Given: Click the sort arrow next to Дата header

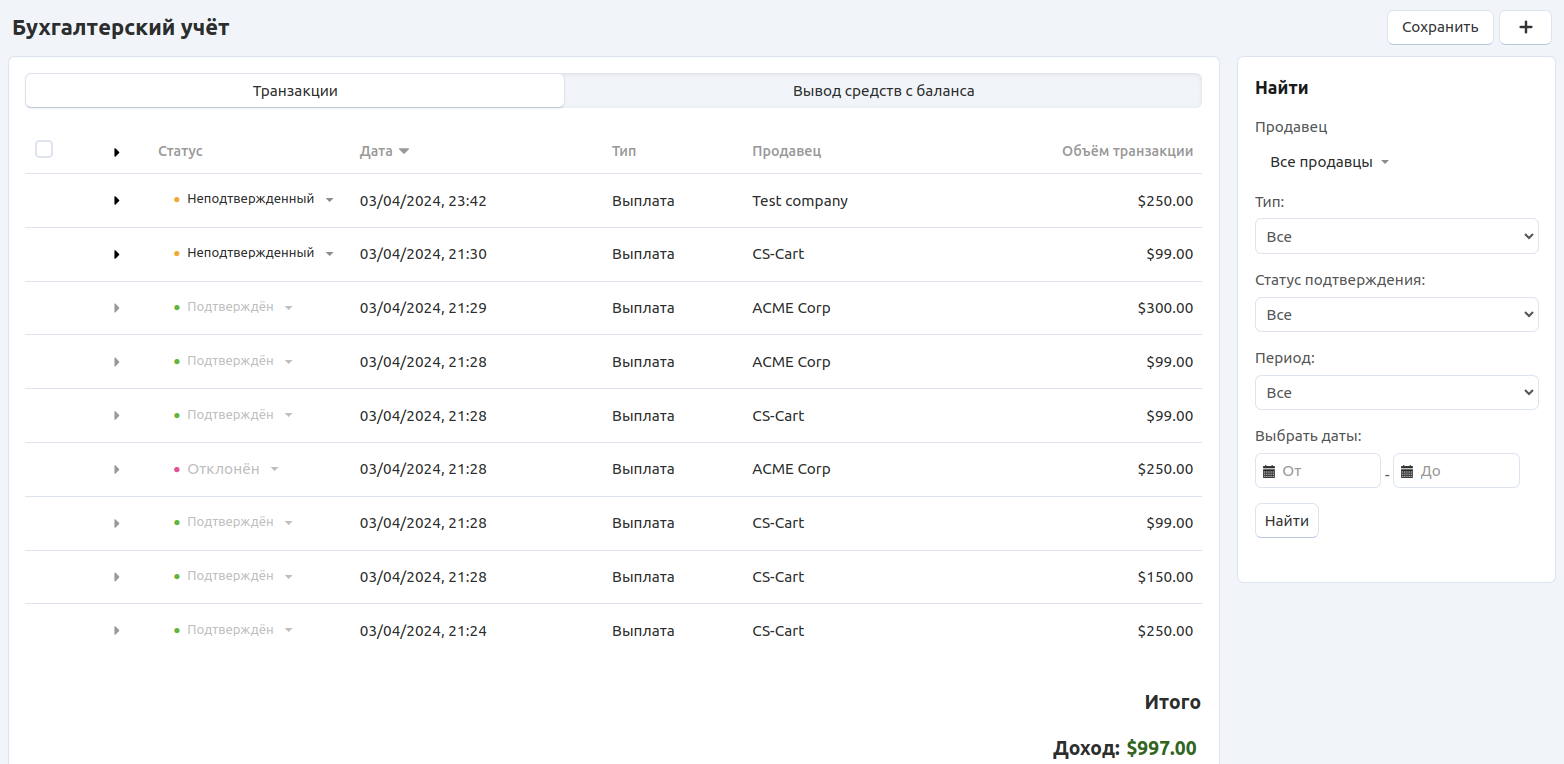Looking at the screenshot, I should 404,152.
